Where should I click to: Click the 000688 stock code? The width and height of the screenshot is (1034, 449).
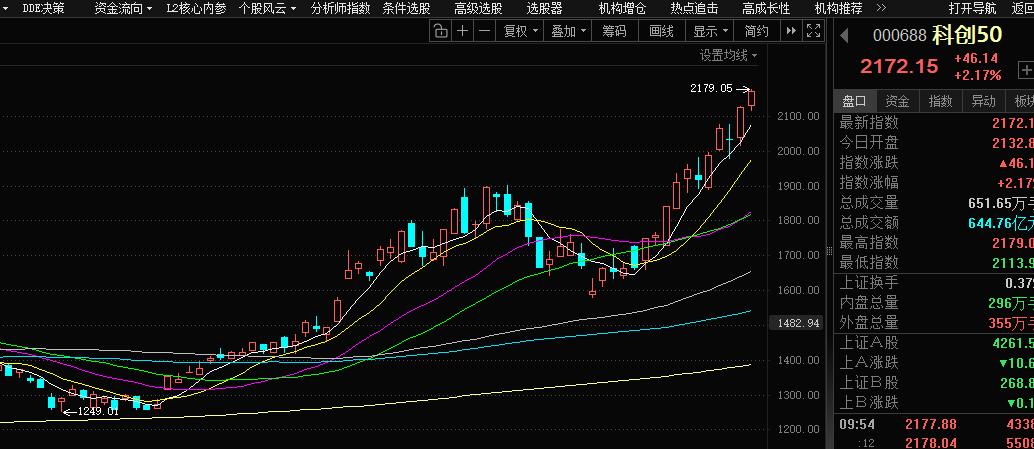[x=899, y=36]
